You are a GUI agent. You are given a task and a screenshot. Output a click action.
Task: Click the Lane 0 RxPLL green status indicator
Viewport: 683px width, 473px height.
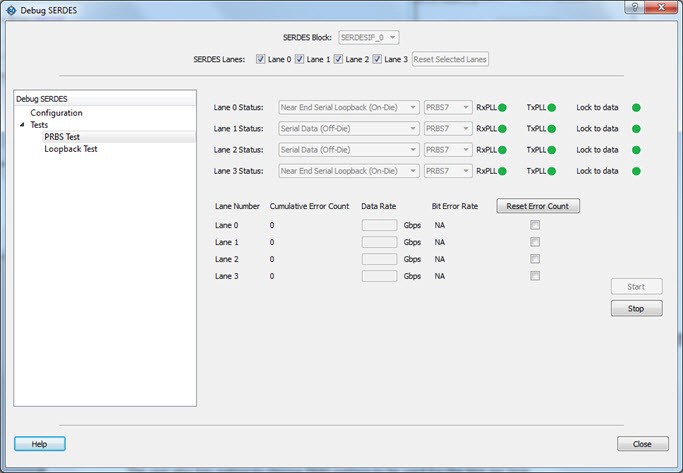click(505, 107)
